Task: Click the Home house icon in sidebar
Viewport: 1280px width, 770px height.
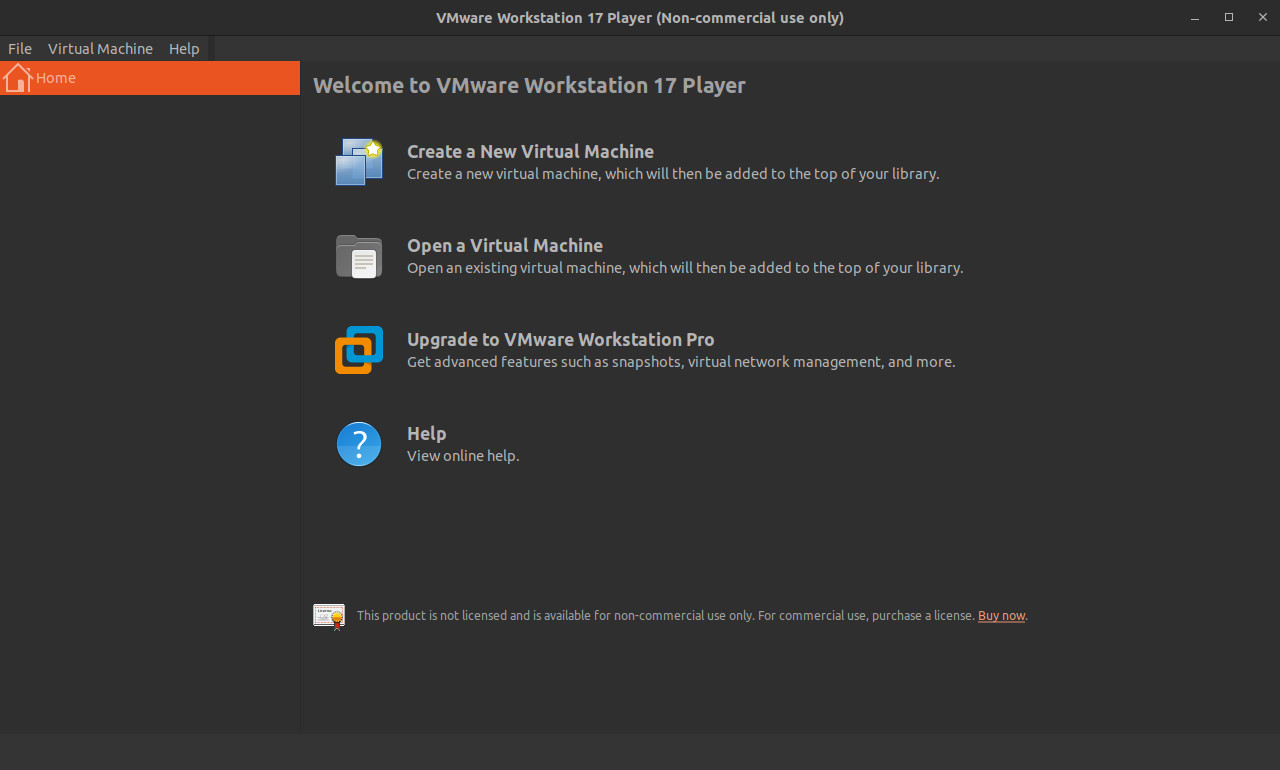Action: [x=18, y=77]
